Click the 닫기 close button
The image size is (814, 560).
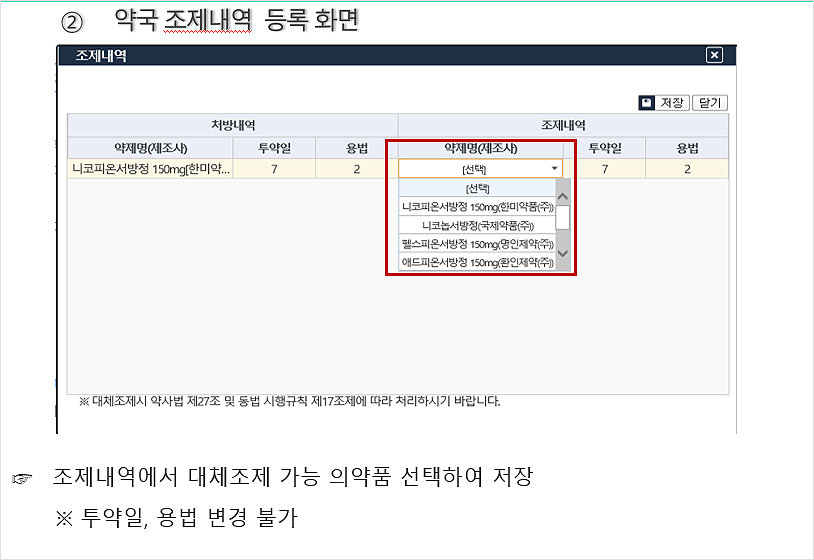(710, 103)
